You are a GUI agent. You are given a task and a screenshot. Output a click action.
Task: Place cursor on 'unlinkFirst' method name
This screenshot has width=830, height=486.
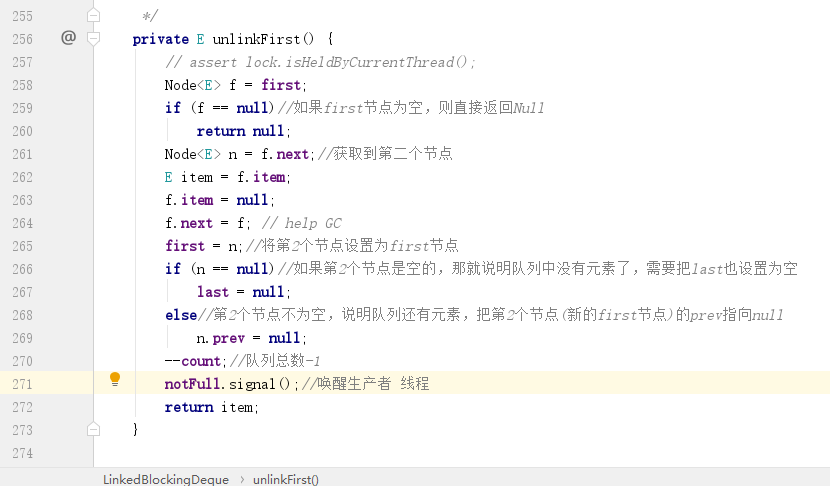257,39
